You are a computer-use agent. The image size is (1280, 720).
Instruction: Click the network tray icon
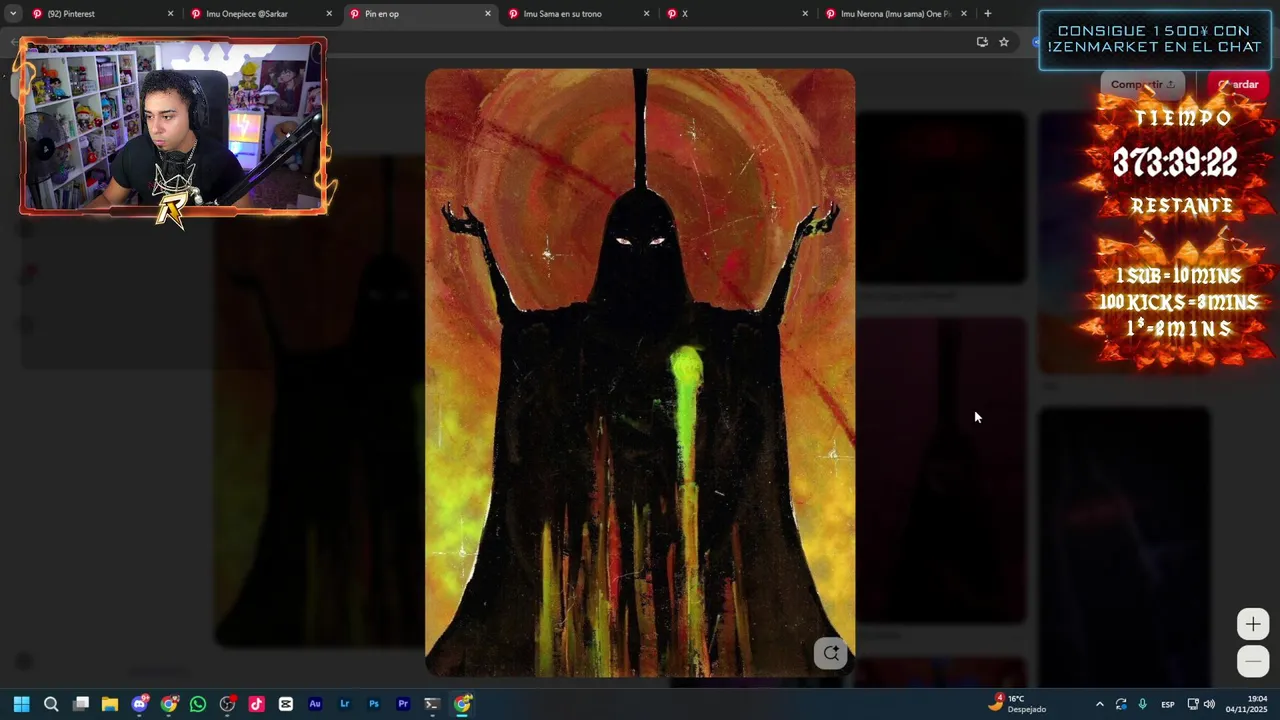pyautogui.click(x=1193, y=704)
